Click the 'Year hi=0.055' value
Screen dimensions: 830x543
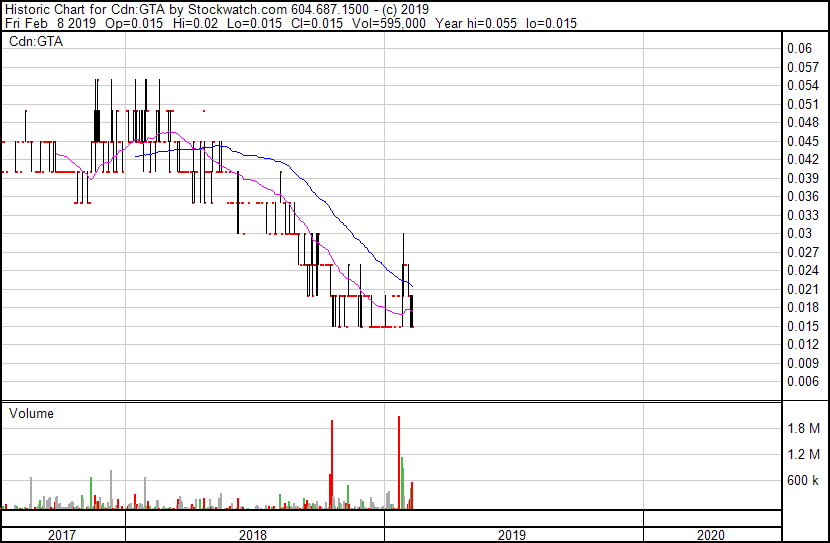[x=476, y=23]
